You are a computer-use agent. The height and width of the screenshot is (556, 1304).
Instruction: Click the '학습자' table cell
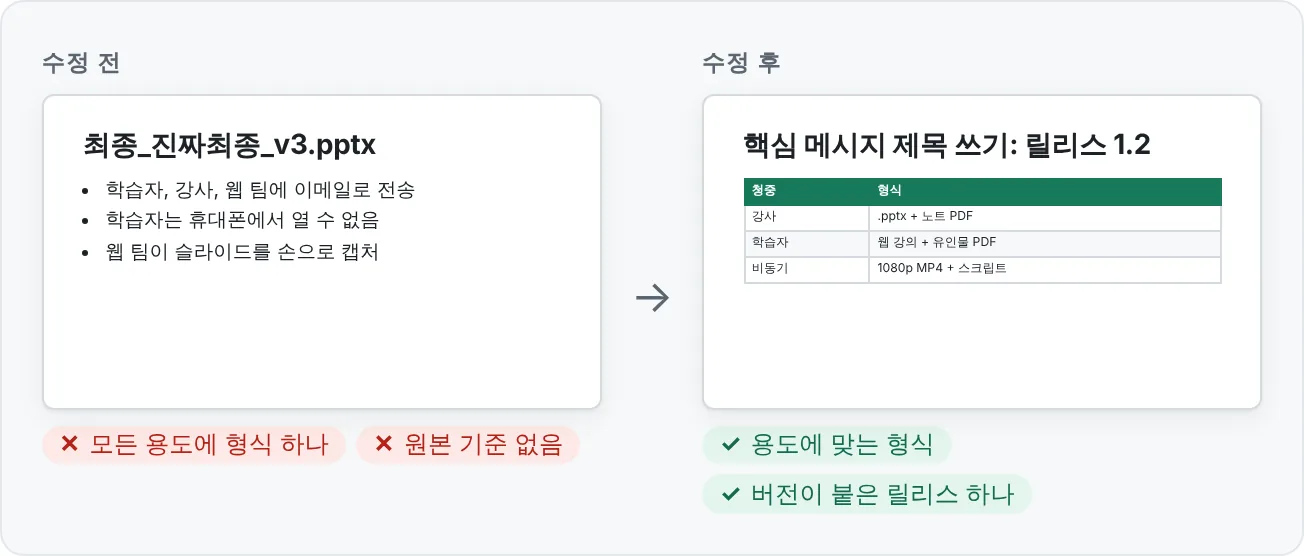(806, 244)
